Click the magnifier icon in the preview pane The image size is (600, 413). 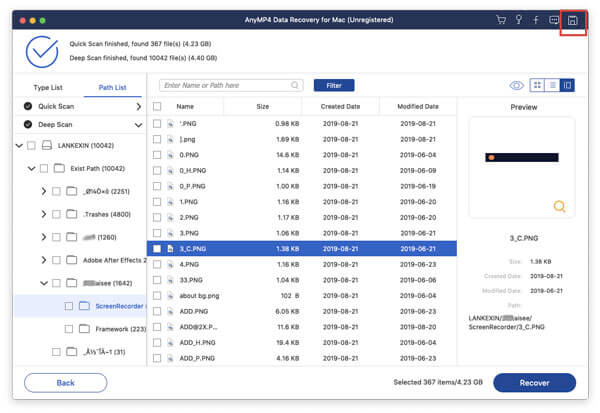tap(559, 206)
